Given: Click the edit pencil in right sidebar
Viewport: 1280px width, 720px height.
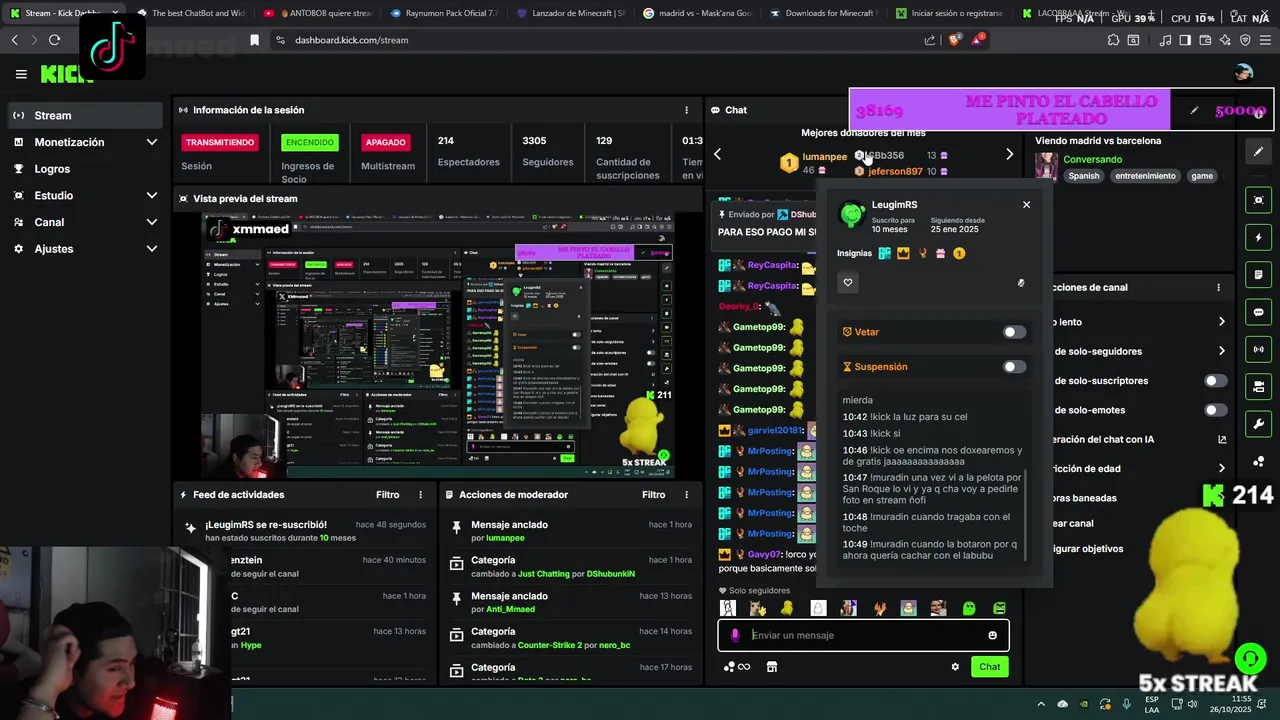Looking at the screenshot, I should tap(1258, 152).
